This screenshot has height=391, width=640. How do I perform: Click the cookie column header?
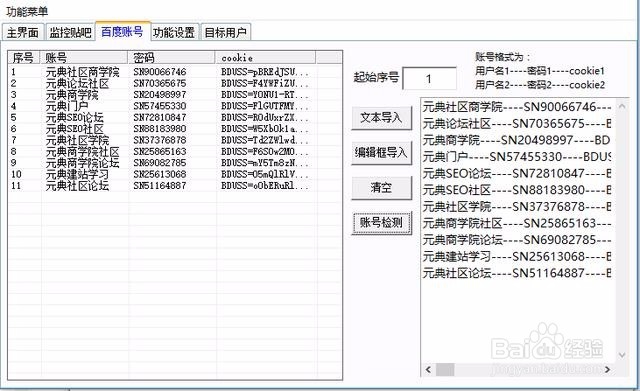pos(266,58)
